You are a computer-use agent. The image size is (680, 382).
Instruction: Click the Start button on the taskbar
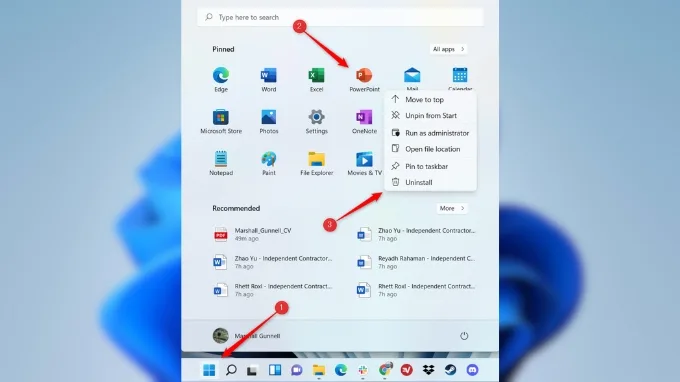[209, 370]
